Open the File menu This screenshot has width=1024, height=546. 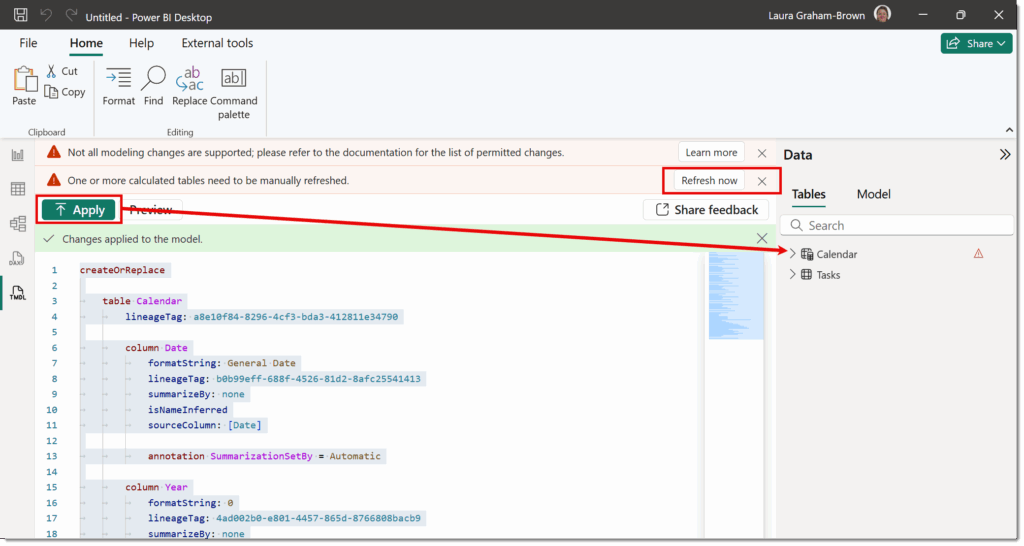coord(28,43)
